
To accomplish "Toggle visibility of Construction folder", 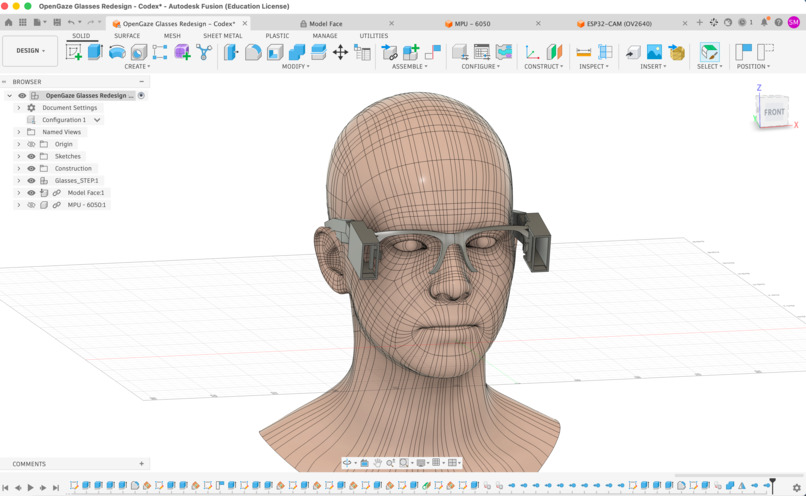I will [31, 169].
